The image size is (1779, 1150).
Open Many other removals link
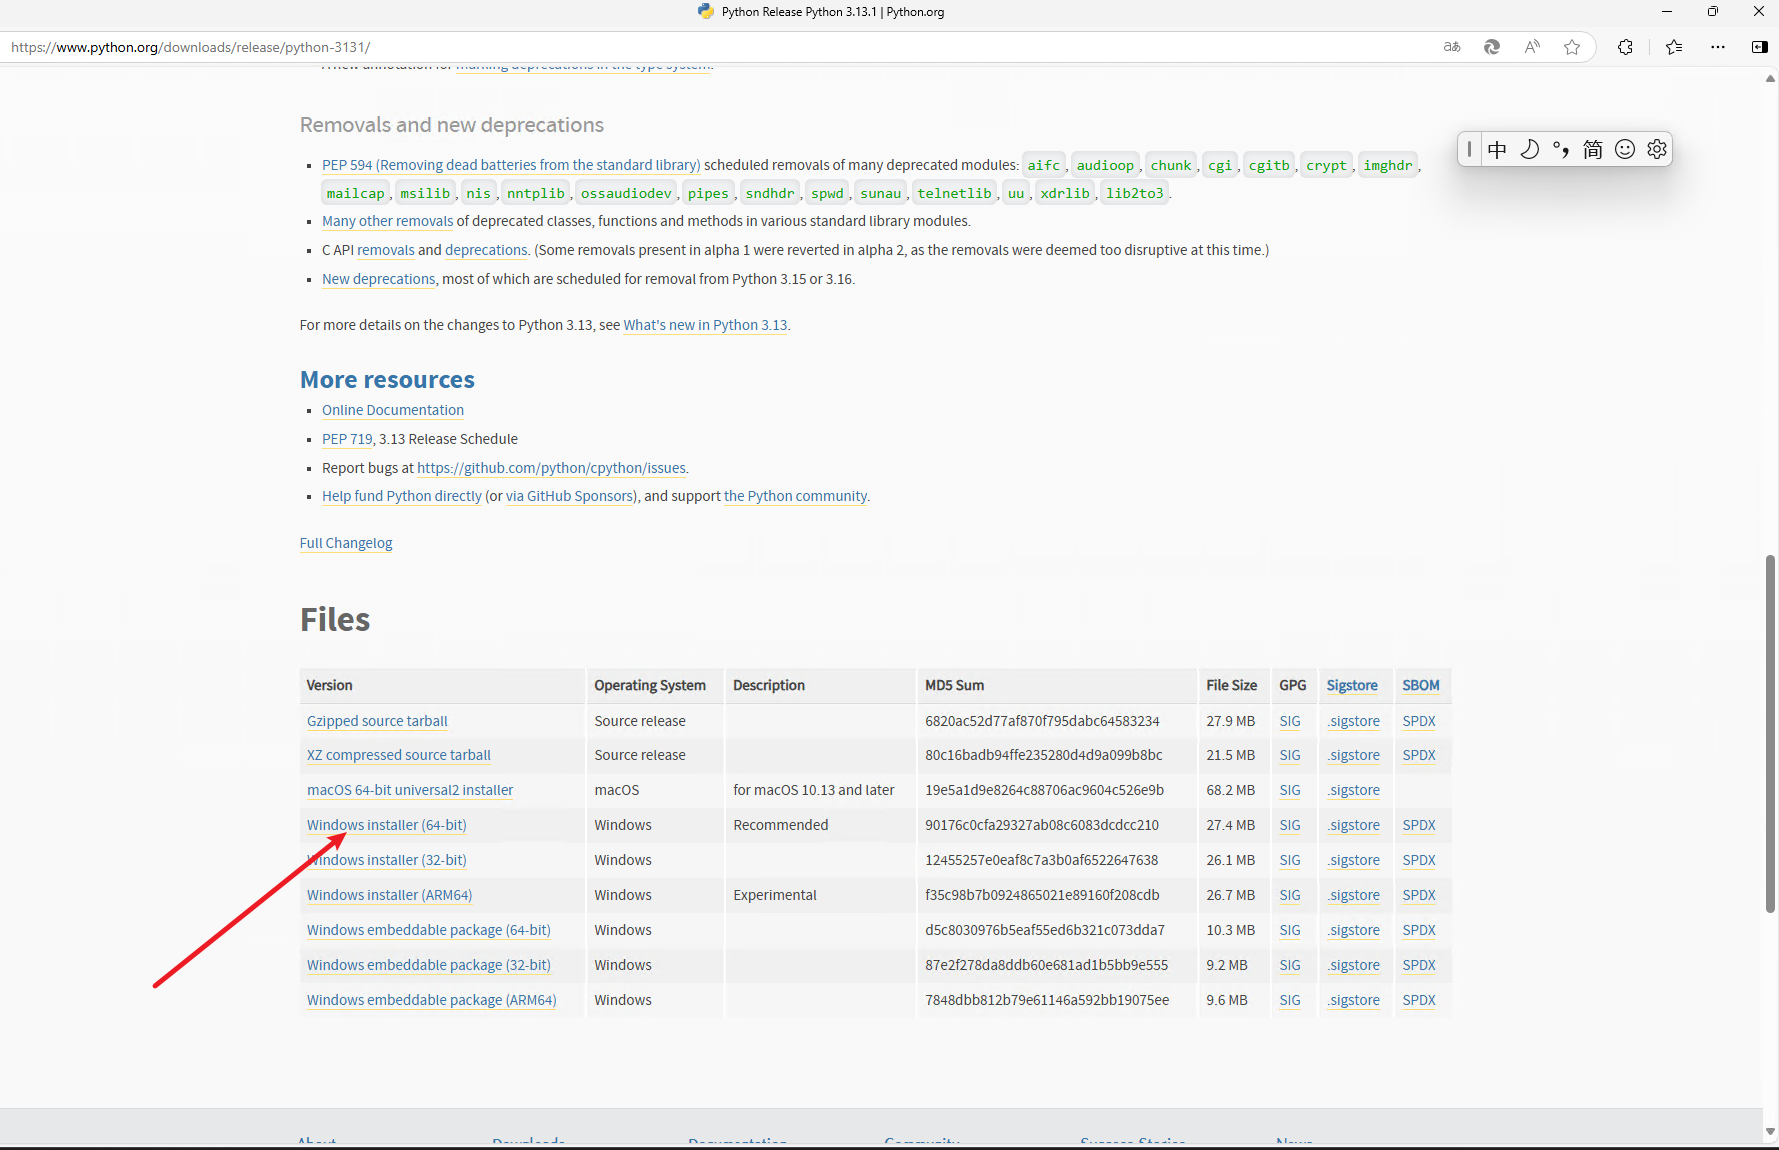pos(387,221)
